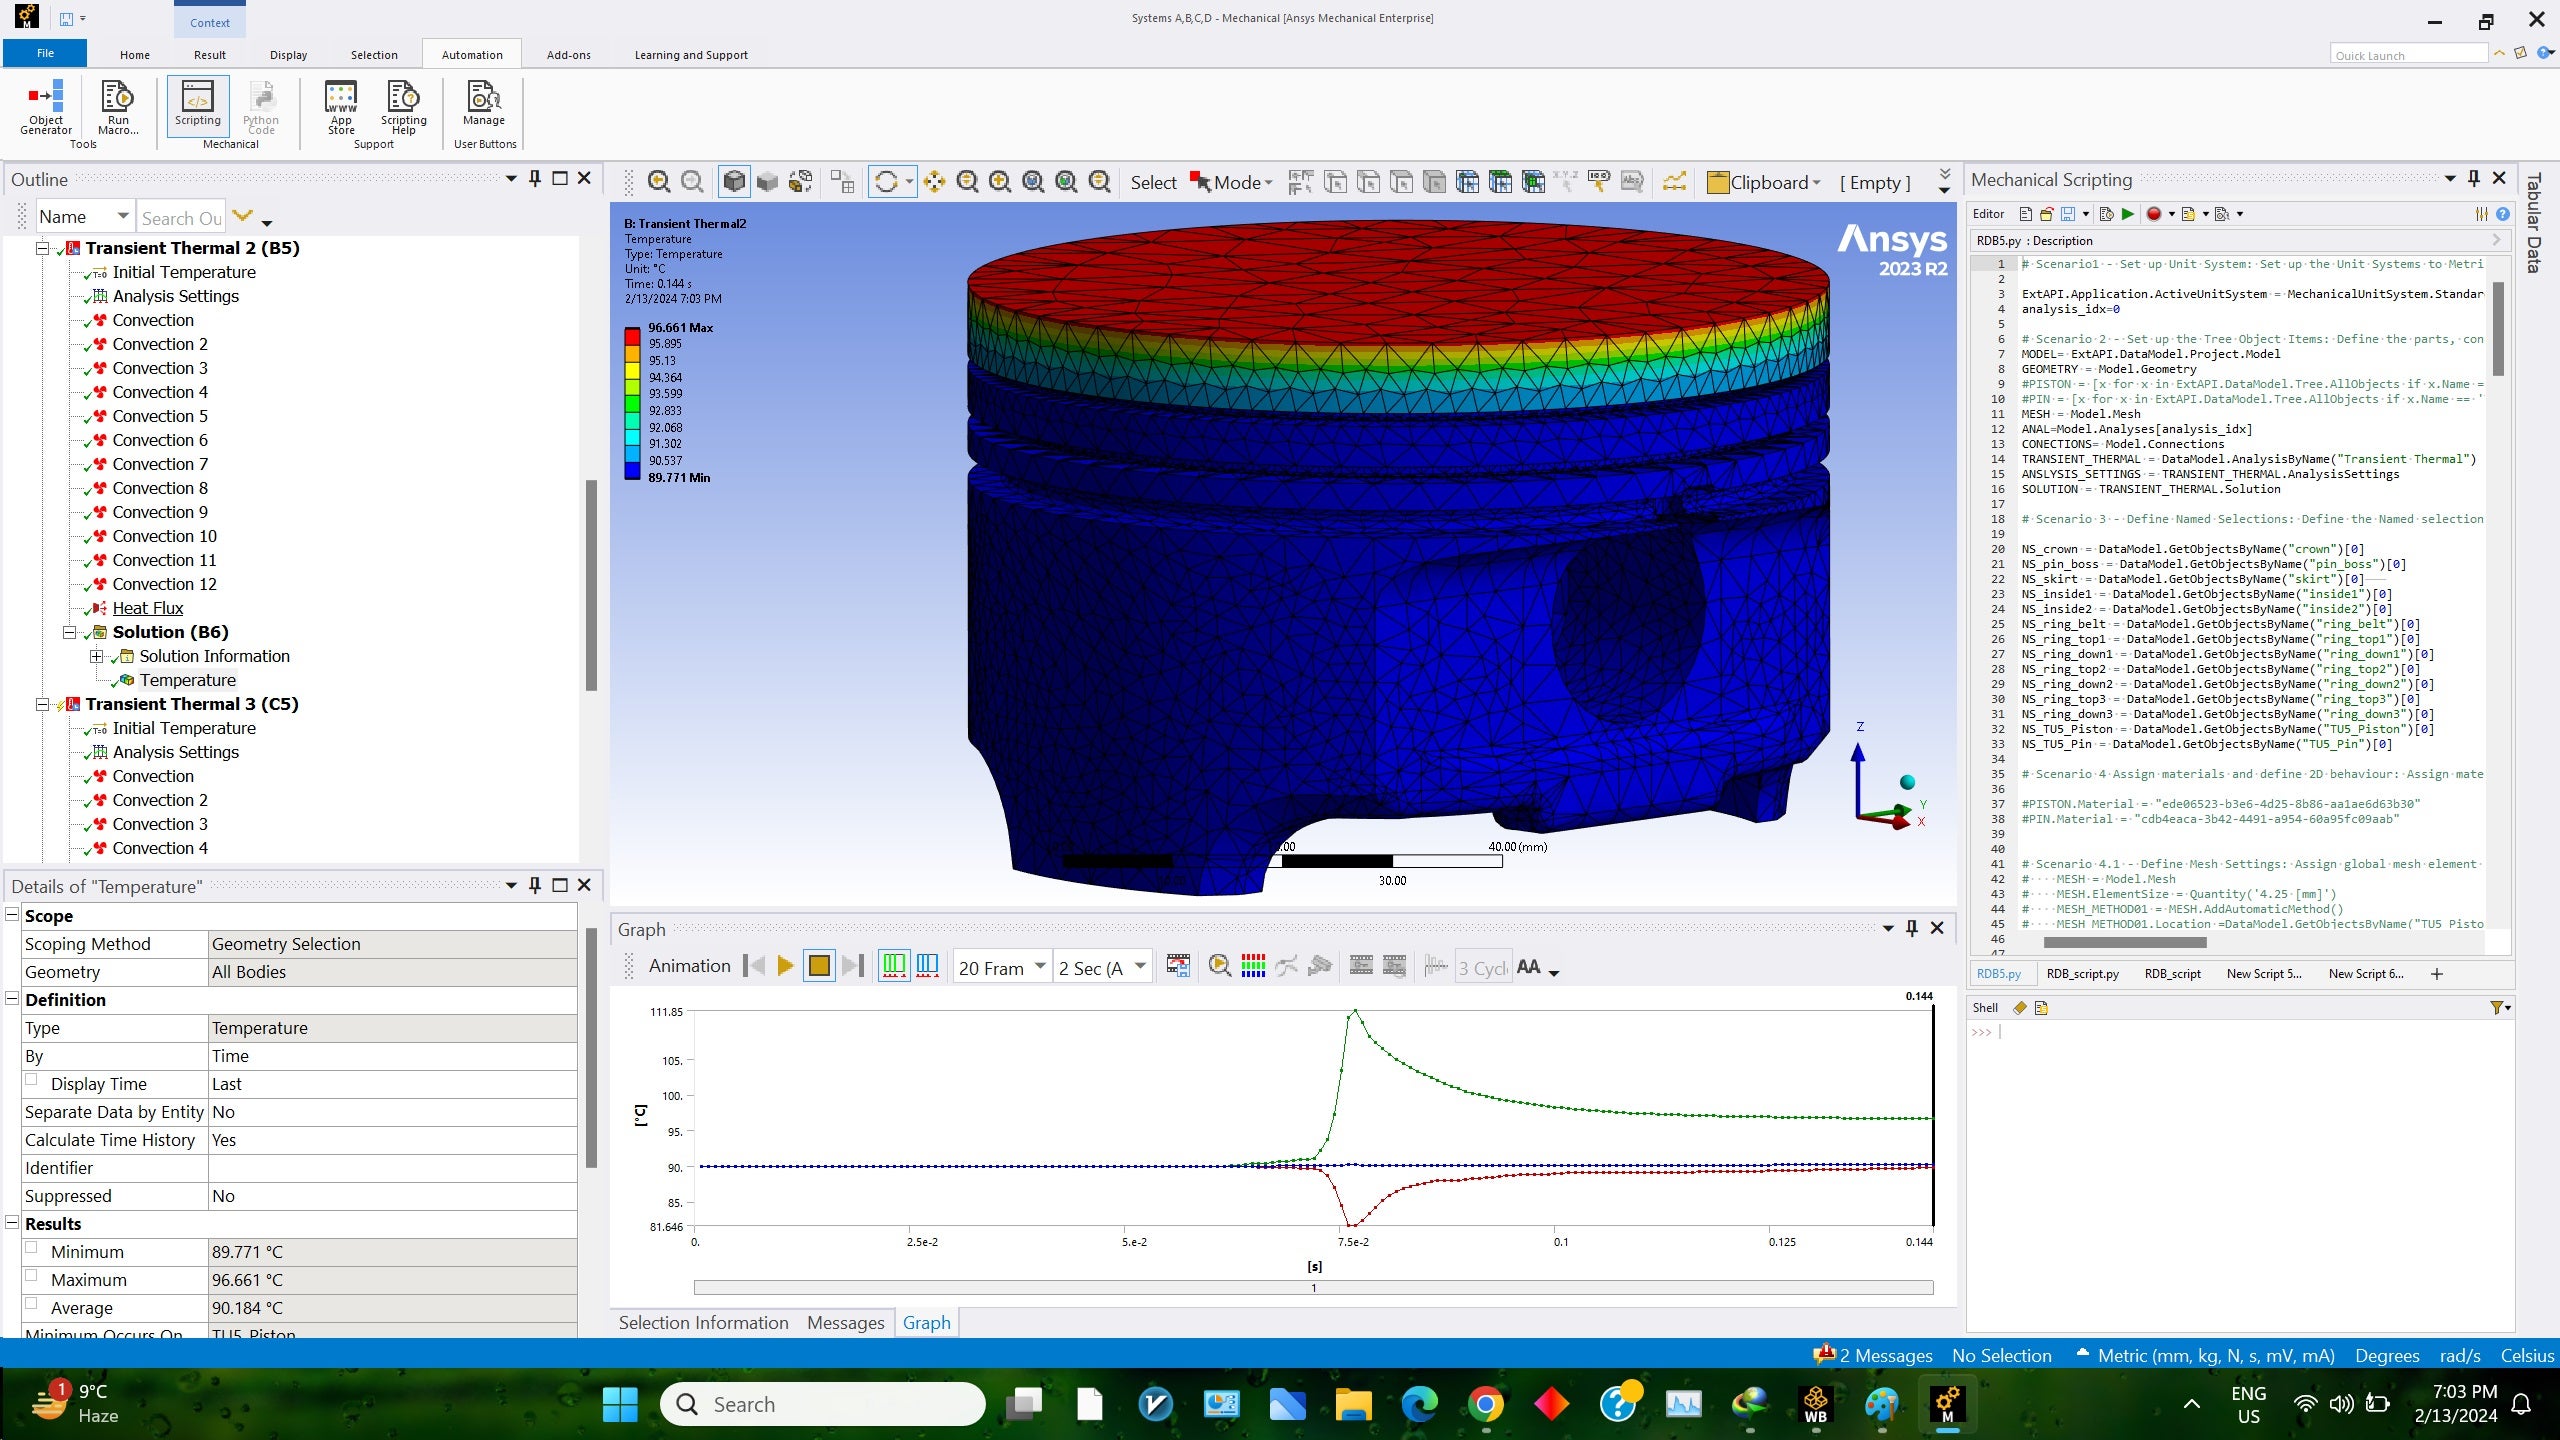The height and width of the screenshot is (1440, 2560).
Task: Select the Heat Flux tree item
Action: 148,608
